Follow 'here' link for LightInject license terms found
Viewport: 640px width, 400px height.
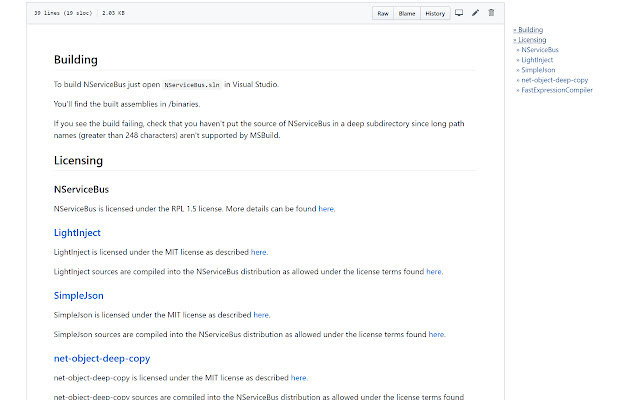pyautogui.click(x=434, y=272)
